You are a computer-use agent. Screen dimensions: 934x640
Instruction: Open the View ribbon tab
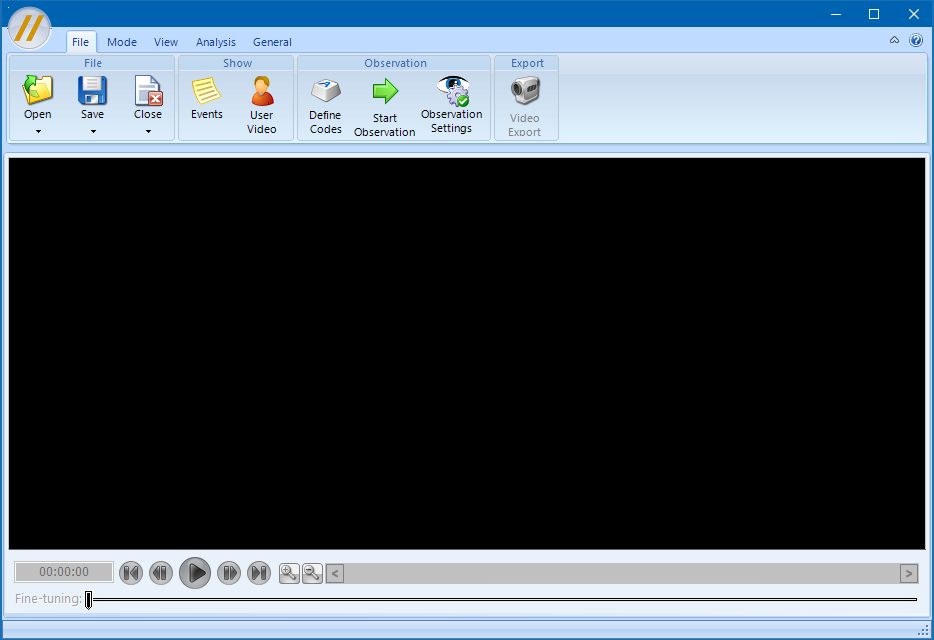166,42
